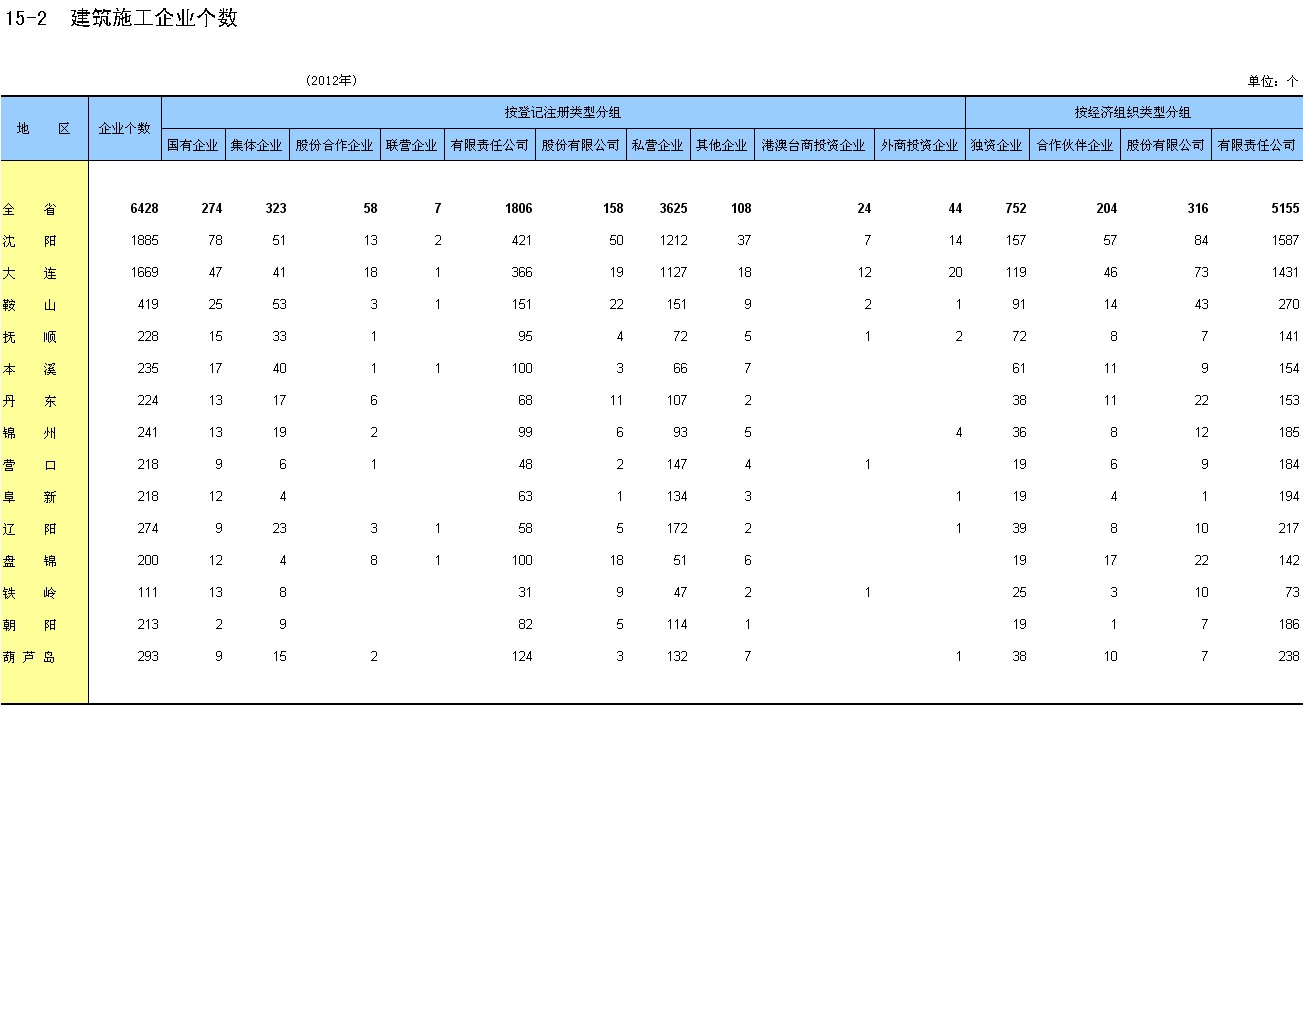This screenshot has height=1025, width=1303.
Task: Select 鞍山 enterprise count 419
Action: (148, 304)
